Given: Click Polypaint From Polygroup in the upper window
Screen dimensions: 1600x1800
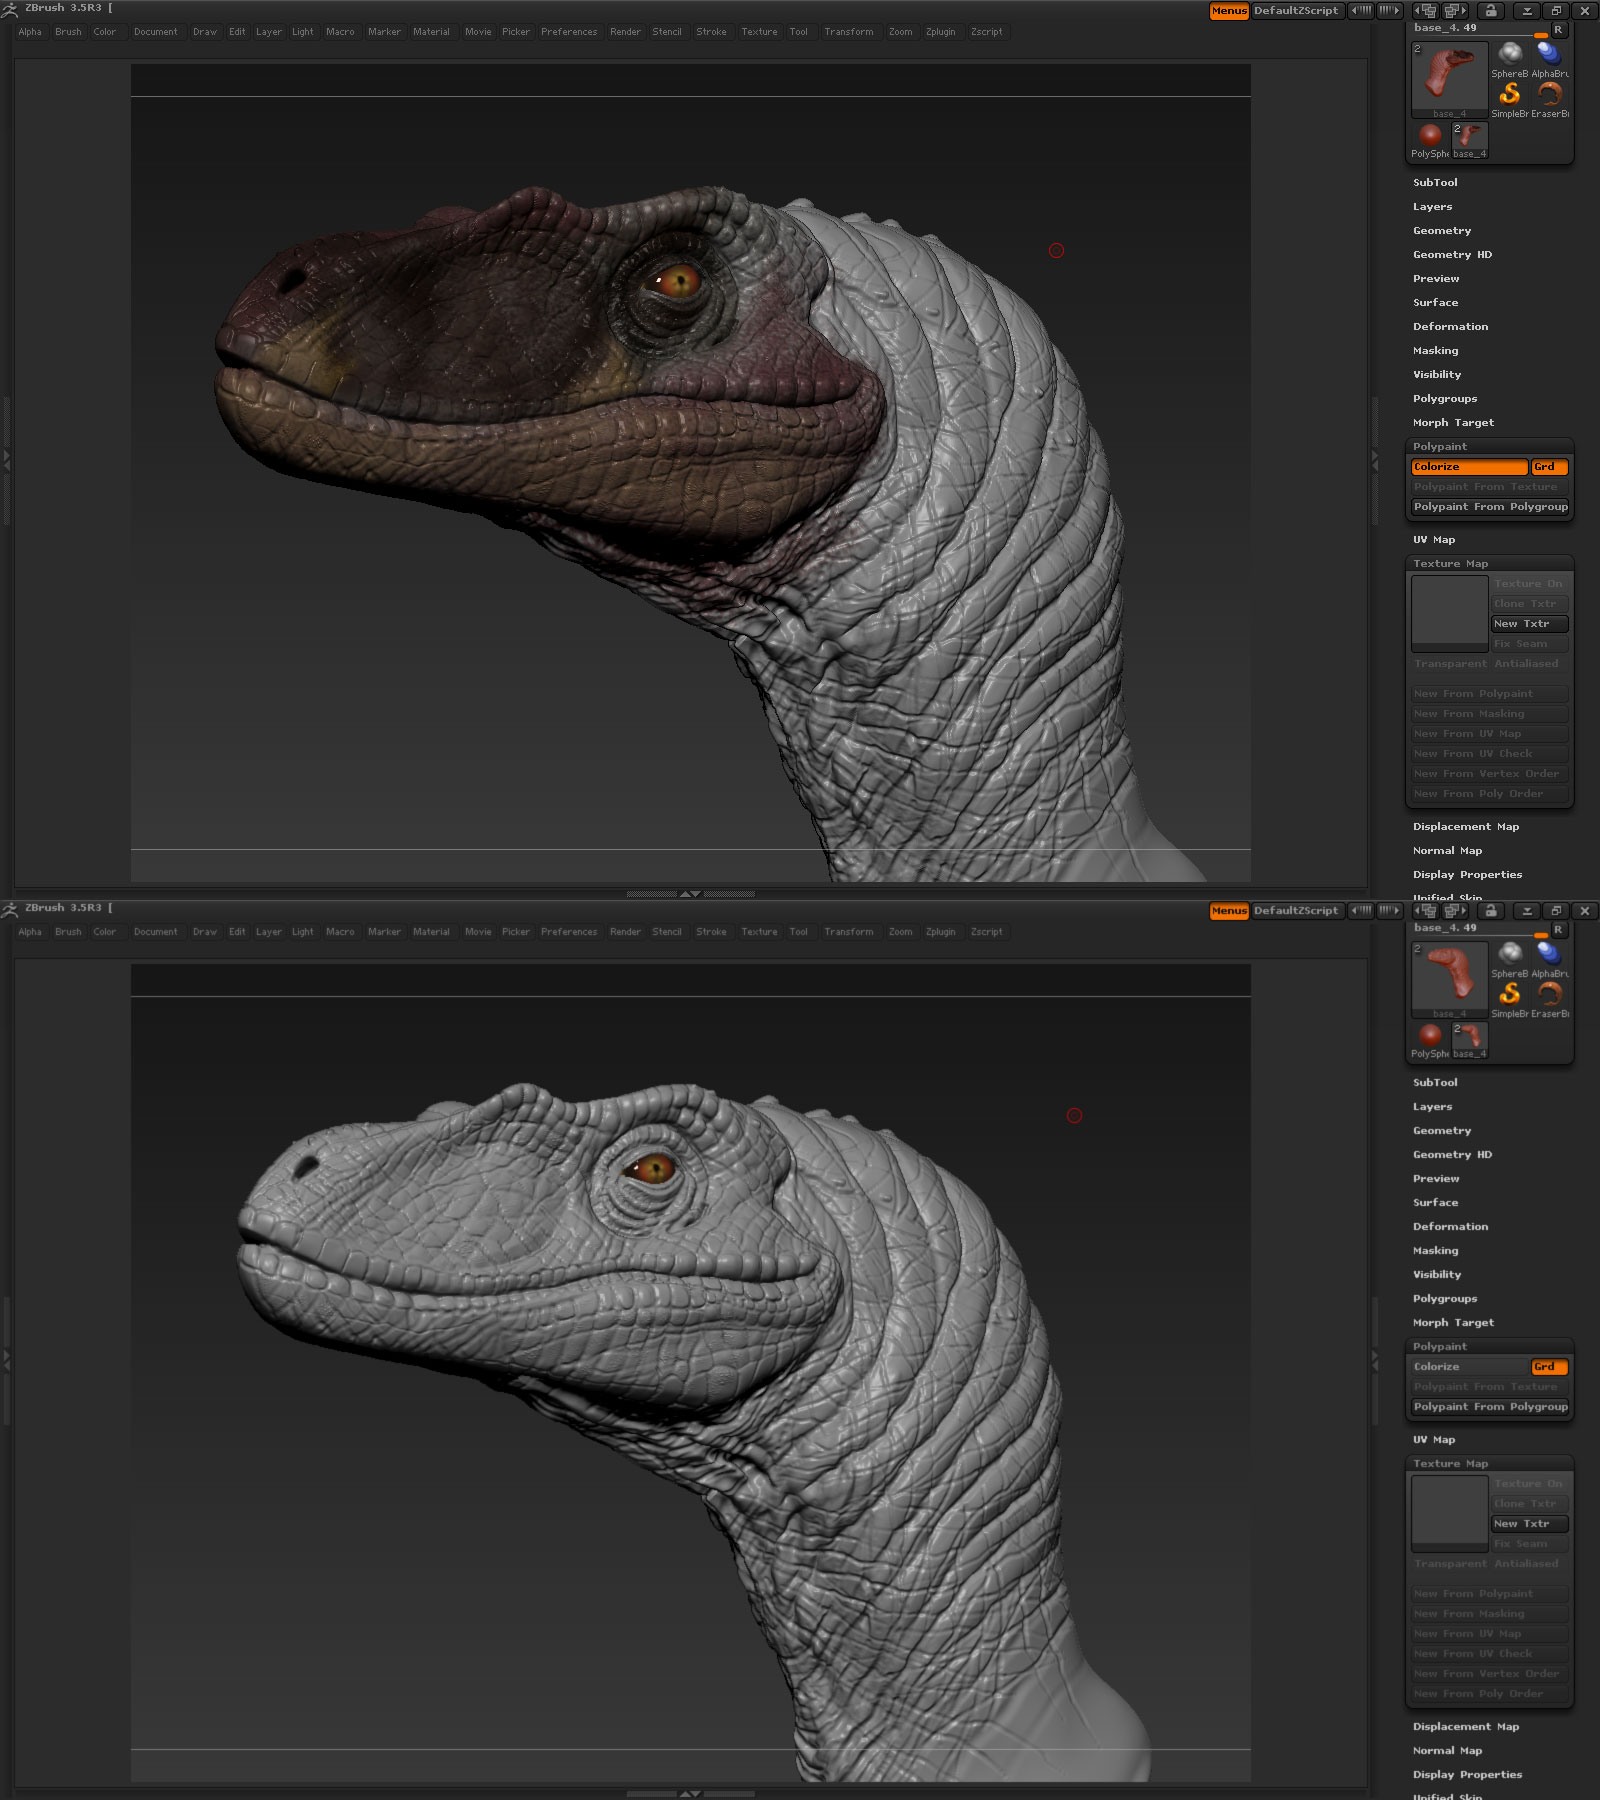Looking at the screenshot, I should [1490, 507].
